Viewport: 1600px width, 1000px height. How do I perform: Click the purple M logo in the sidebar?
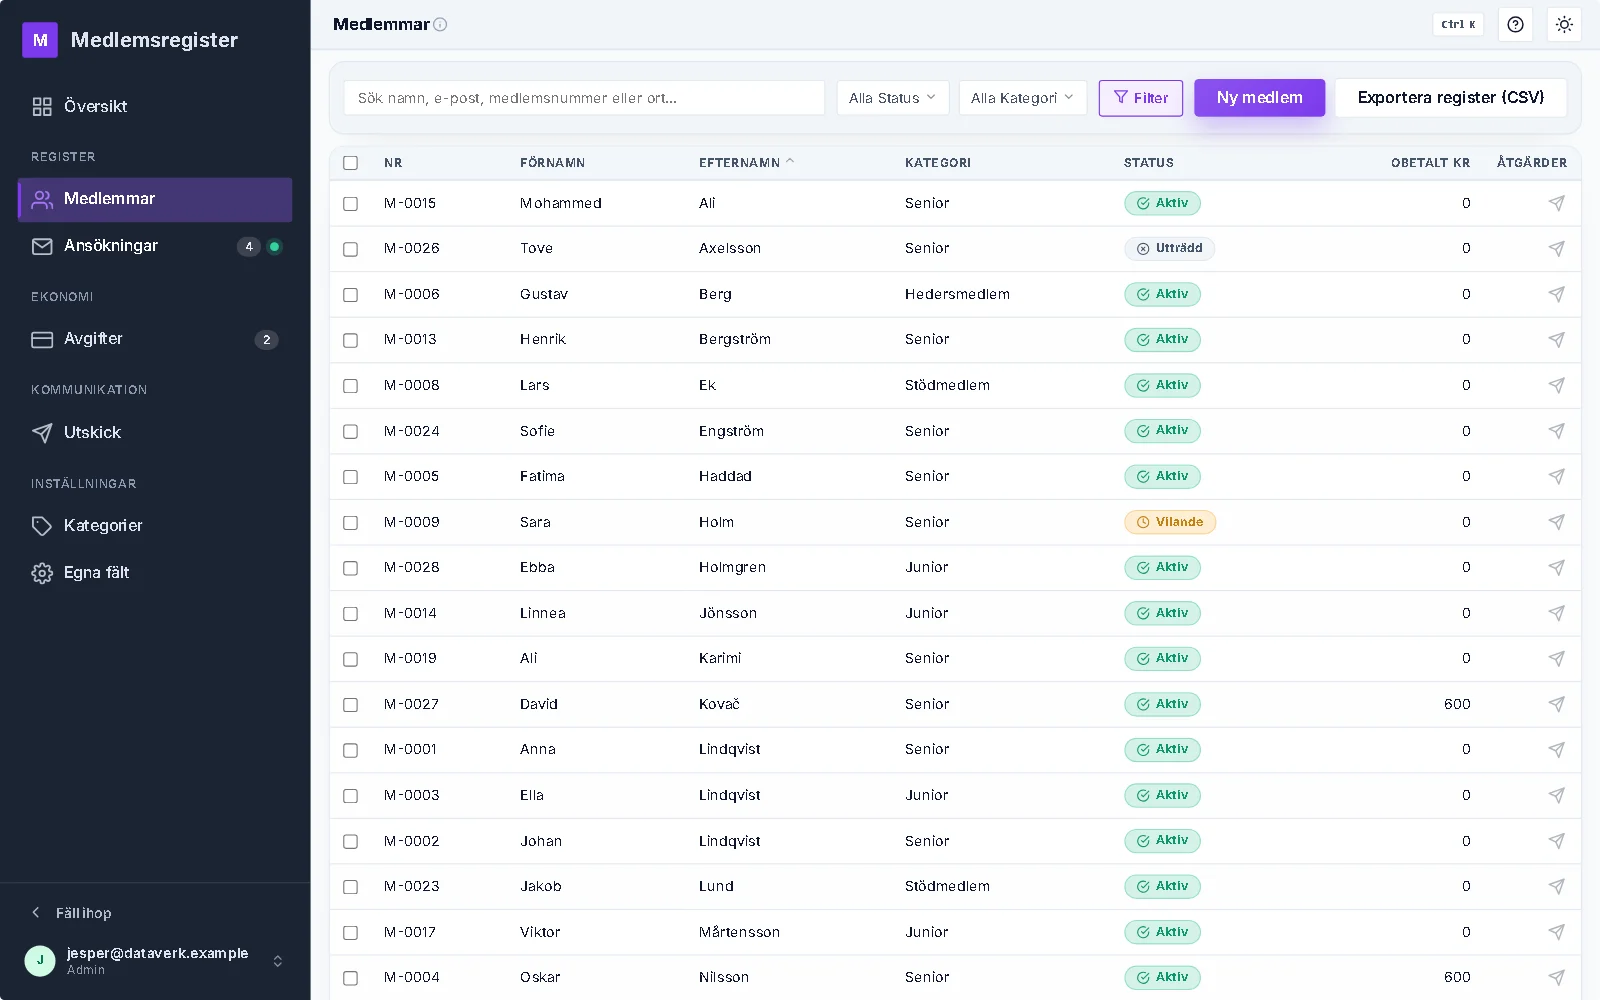point(40,40)
